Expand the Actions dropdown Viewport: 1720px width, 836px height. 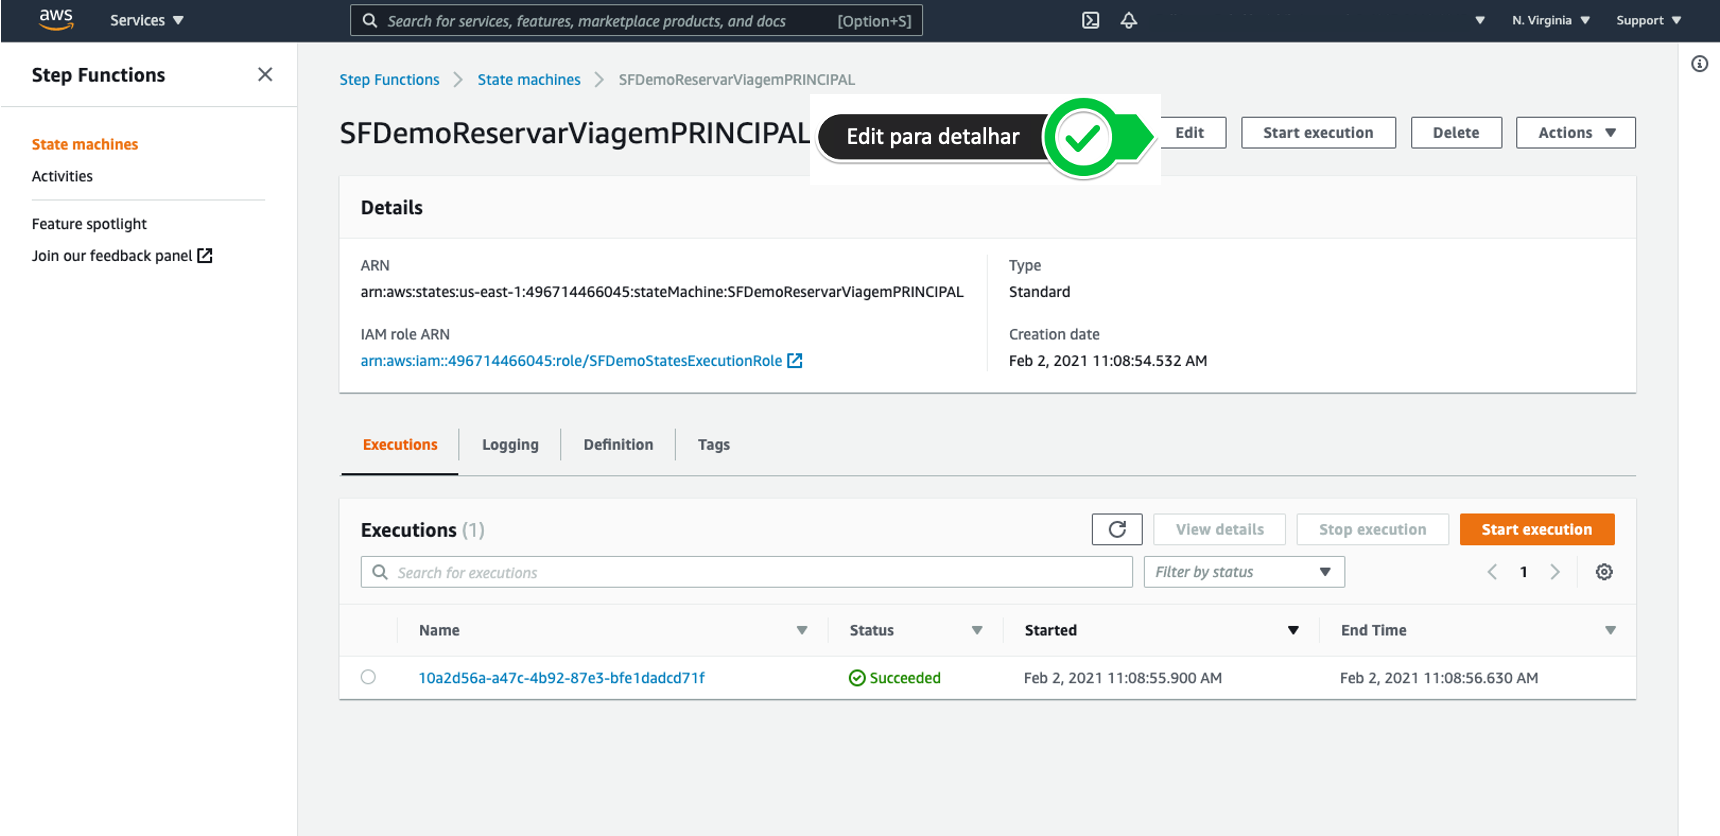pyautogui.click(x=1575, y=133)
